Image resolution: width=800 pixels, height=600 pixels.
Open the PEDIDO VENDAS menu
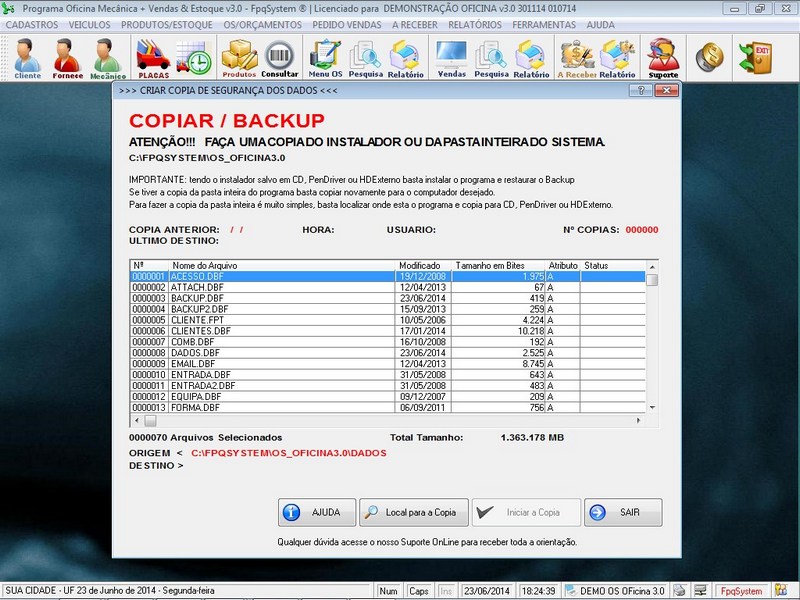(347, 25)
